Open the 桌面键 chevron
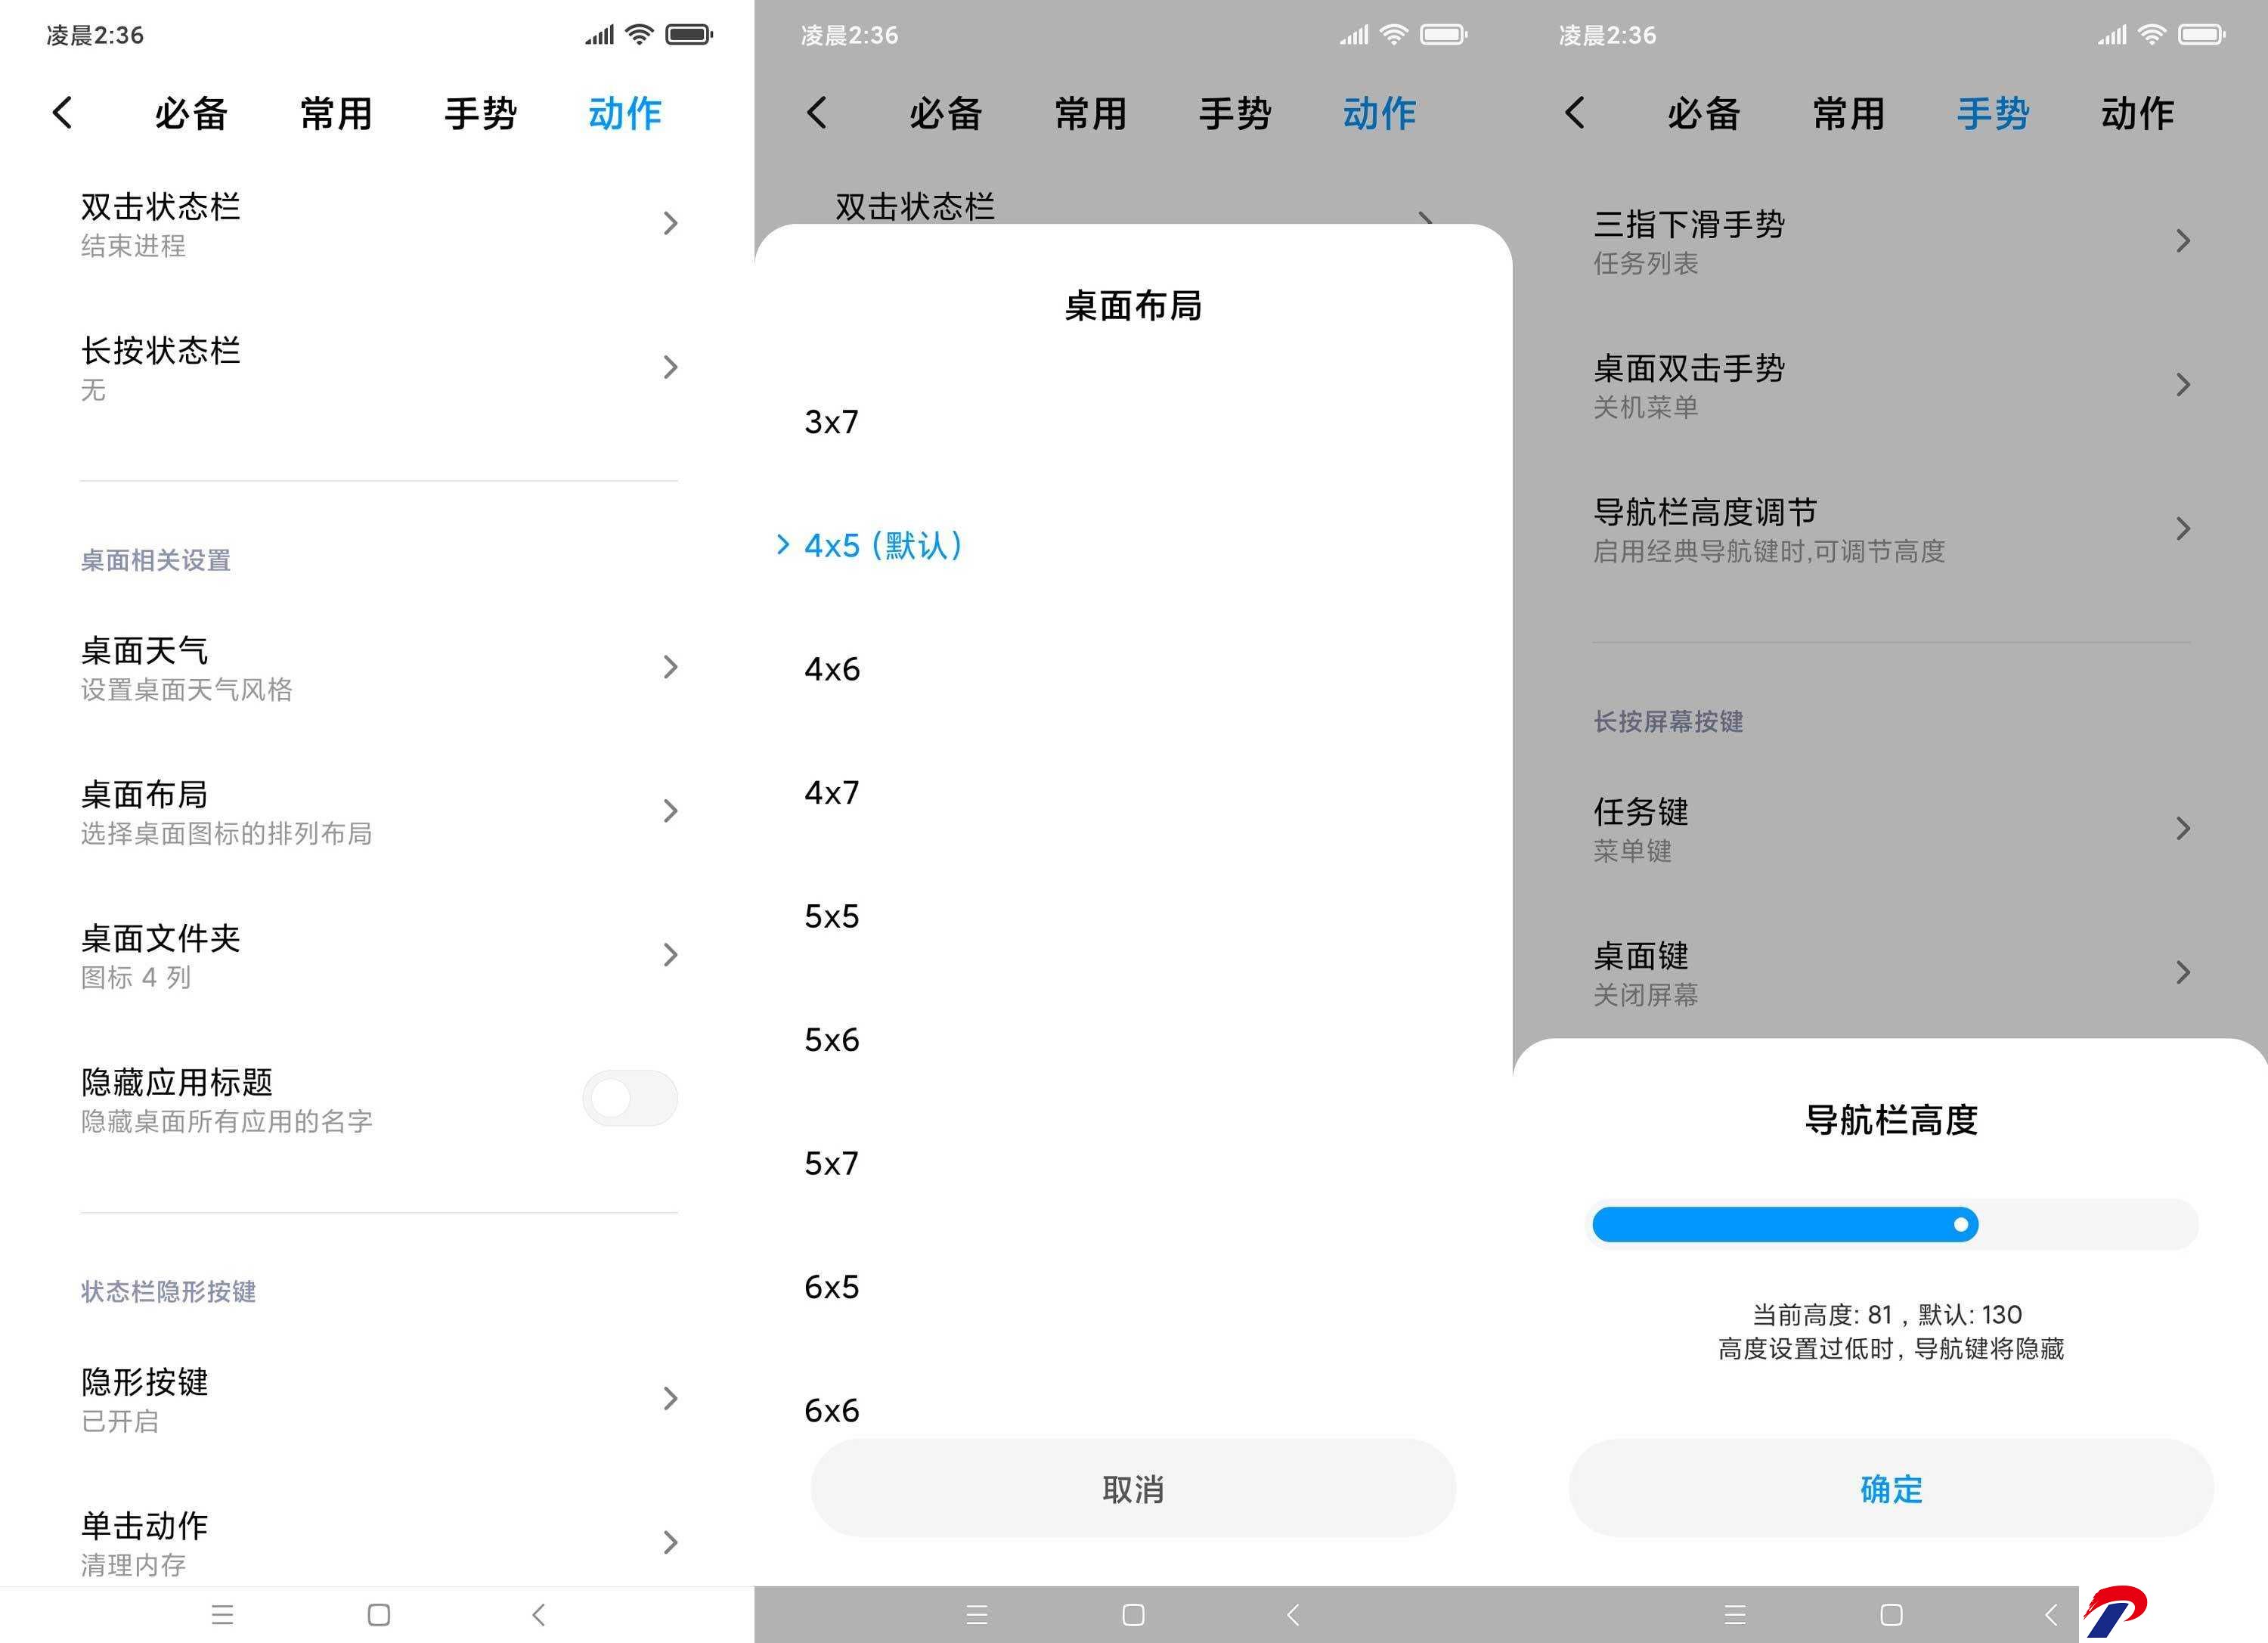The image size is (2268, 1643). [2183, 972]
